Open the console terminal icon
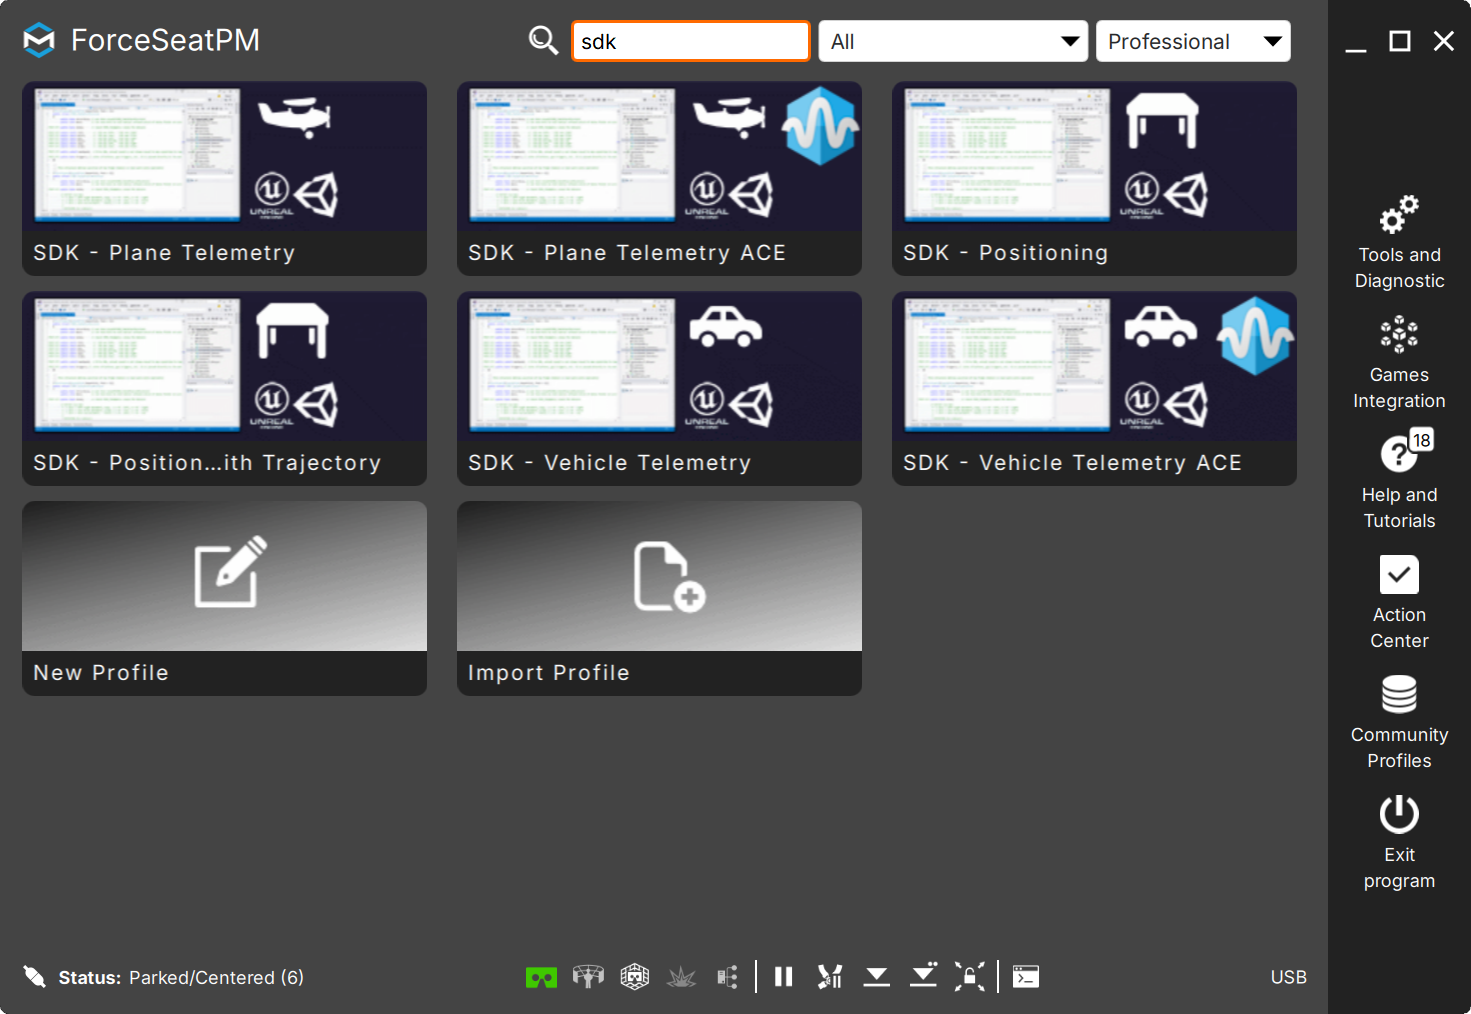Image resolution: width=1471 pixels, height=1014 pixels. point(1026,977)
